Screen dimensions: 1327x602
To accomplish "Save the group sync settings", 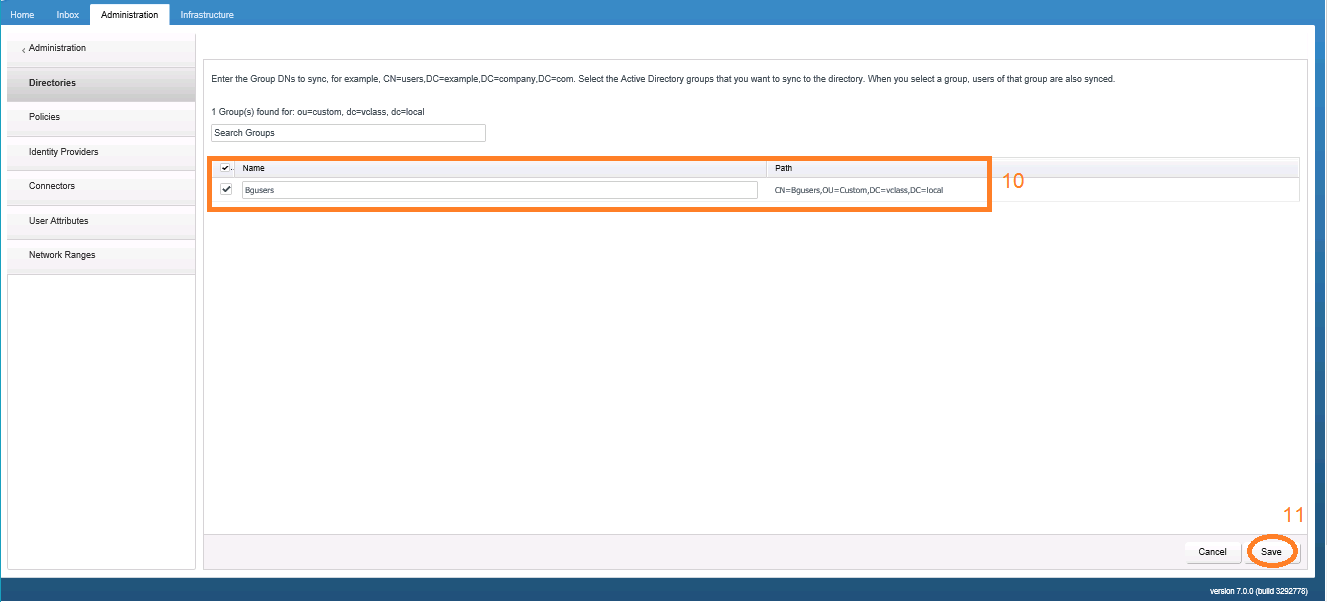I will [x=1271, y=551].
